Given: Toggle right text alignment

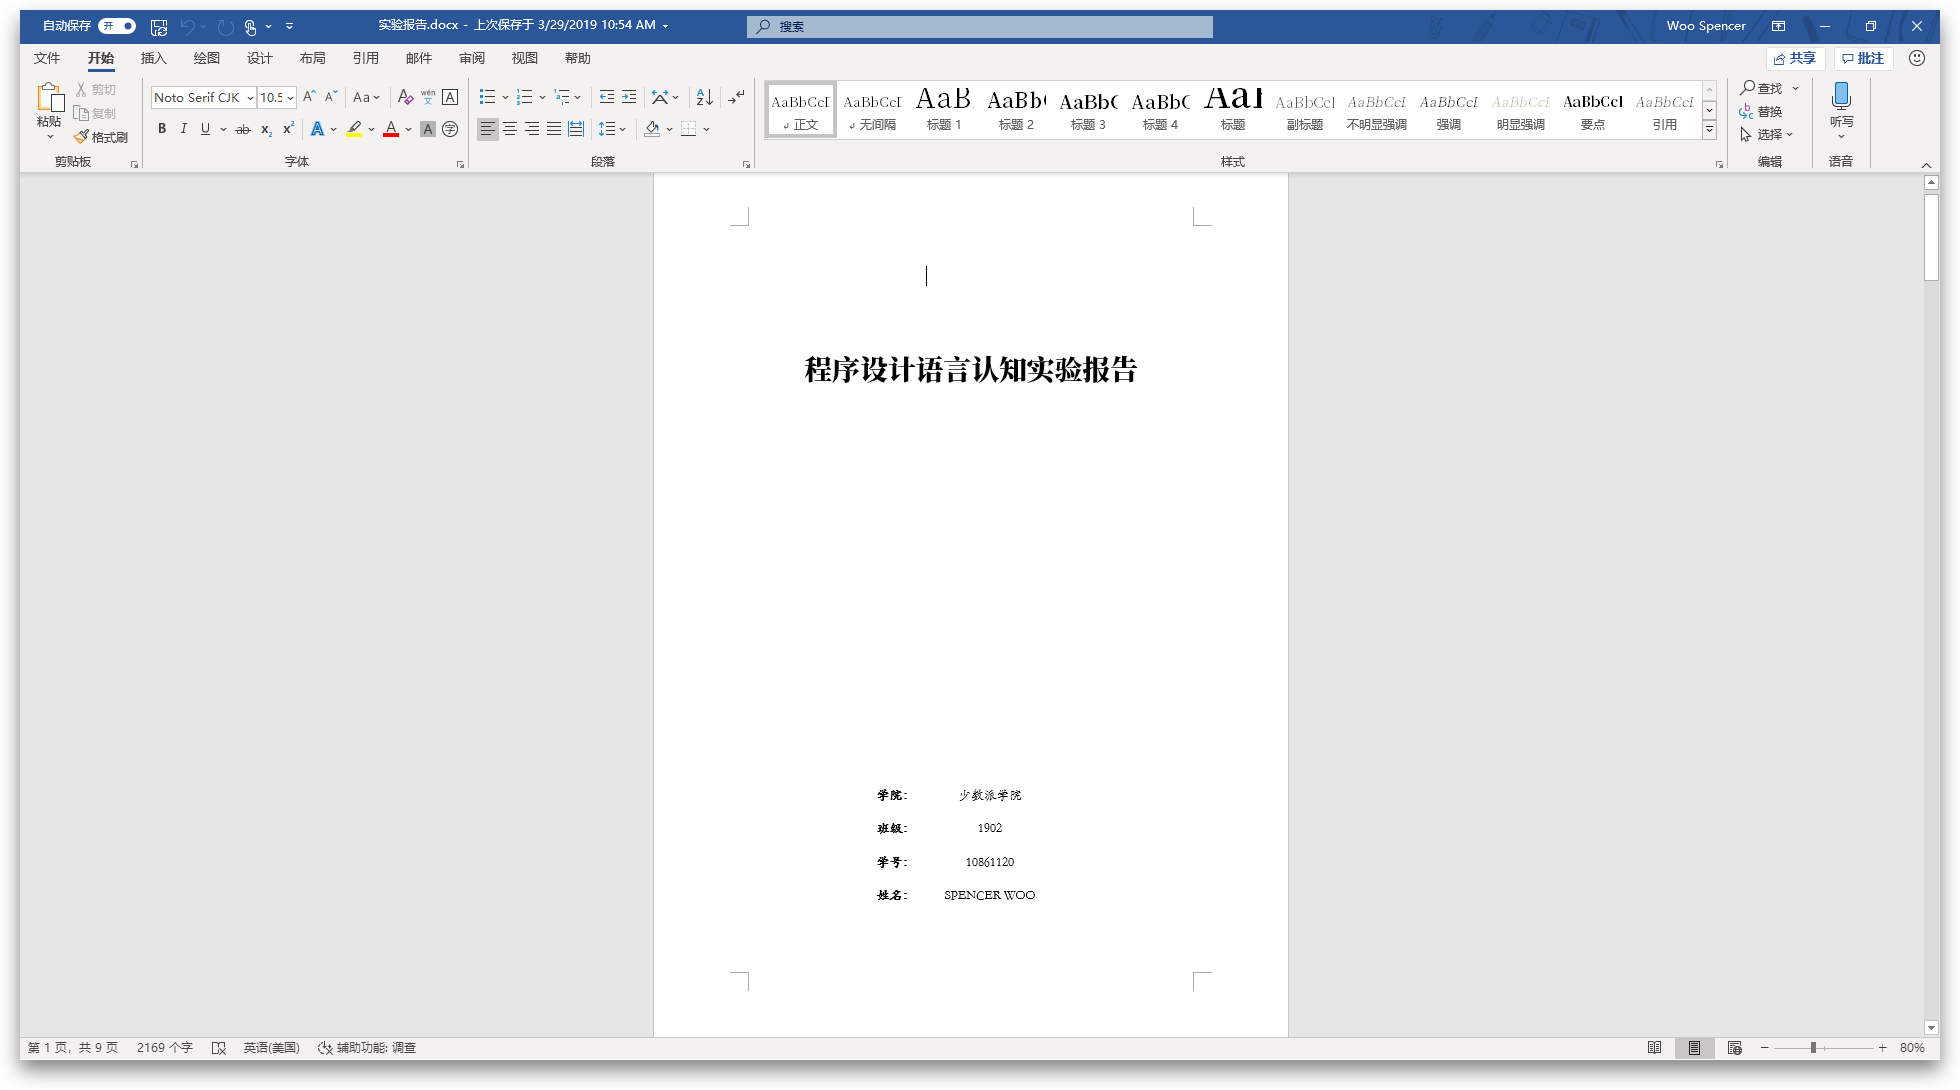Looking at the screenshot, I should [x=532, y=129].
